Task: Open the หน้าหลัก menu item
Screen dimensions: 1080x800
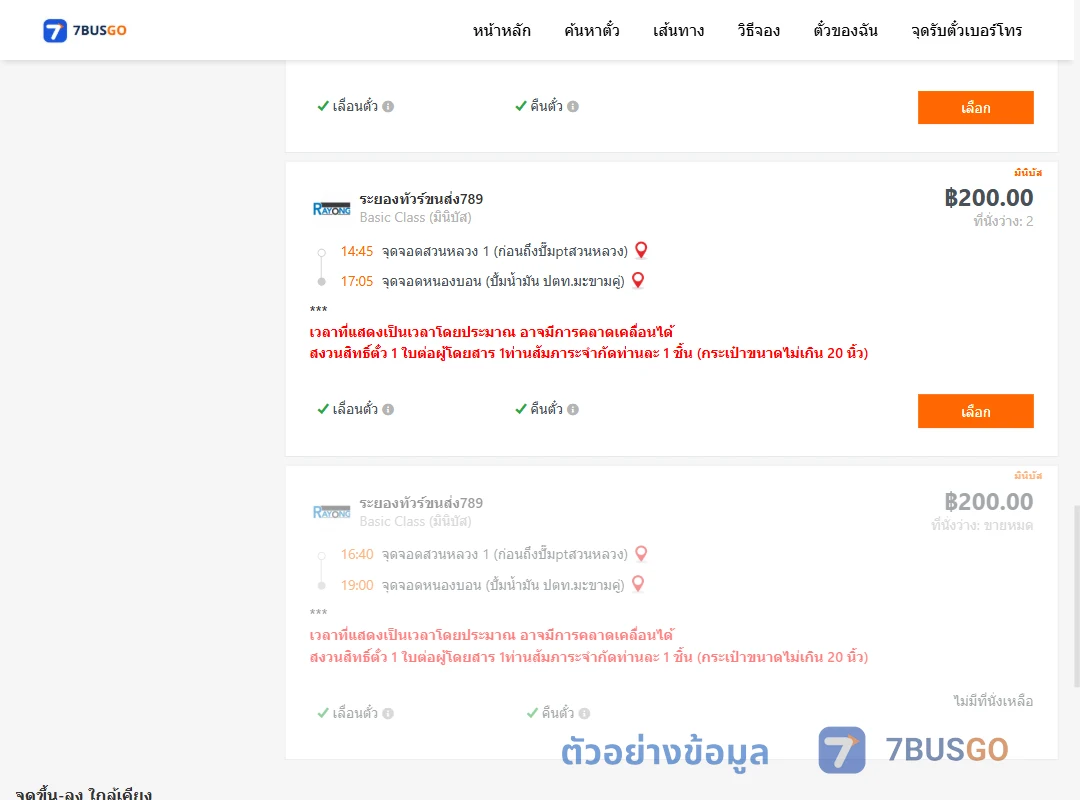Action: (x=501, y=30)
